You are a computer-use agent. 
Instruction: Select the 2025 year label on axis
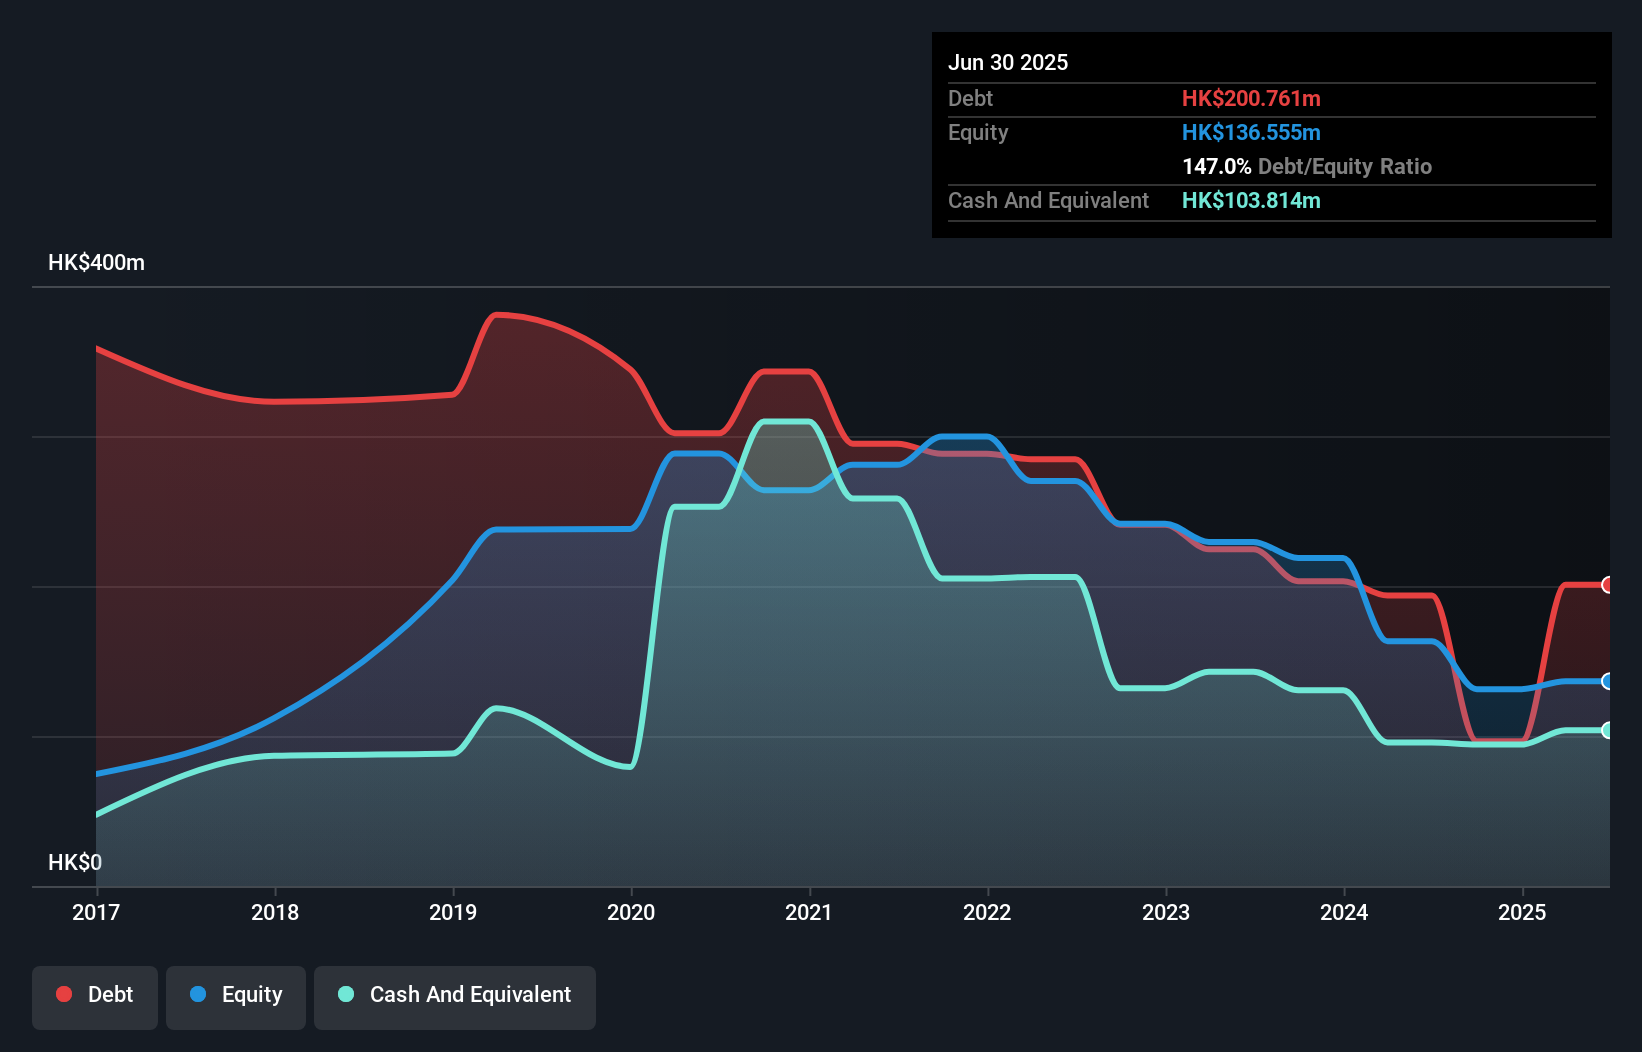(x=1522, y=912)
